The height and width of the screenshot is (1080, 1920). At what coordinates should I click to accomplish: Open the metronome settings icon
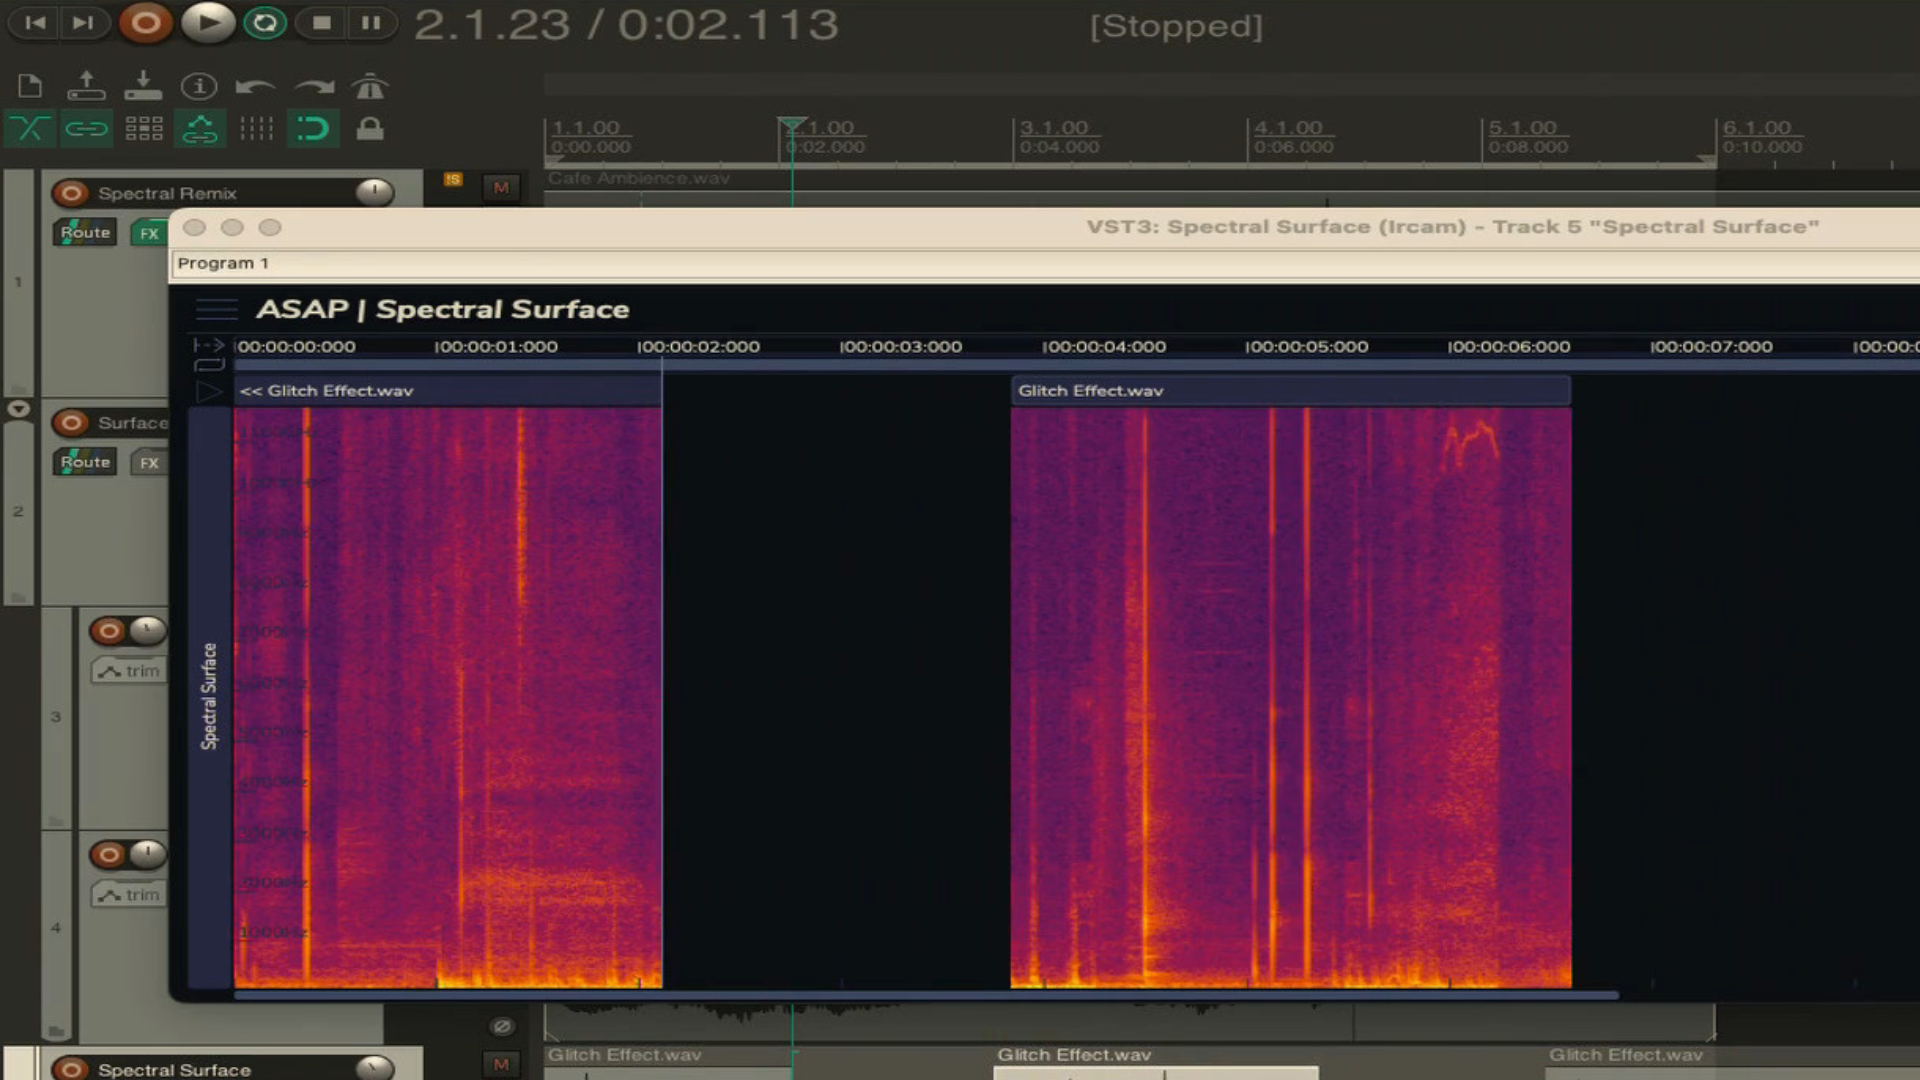(369, 86)
